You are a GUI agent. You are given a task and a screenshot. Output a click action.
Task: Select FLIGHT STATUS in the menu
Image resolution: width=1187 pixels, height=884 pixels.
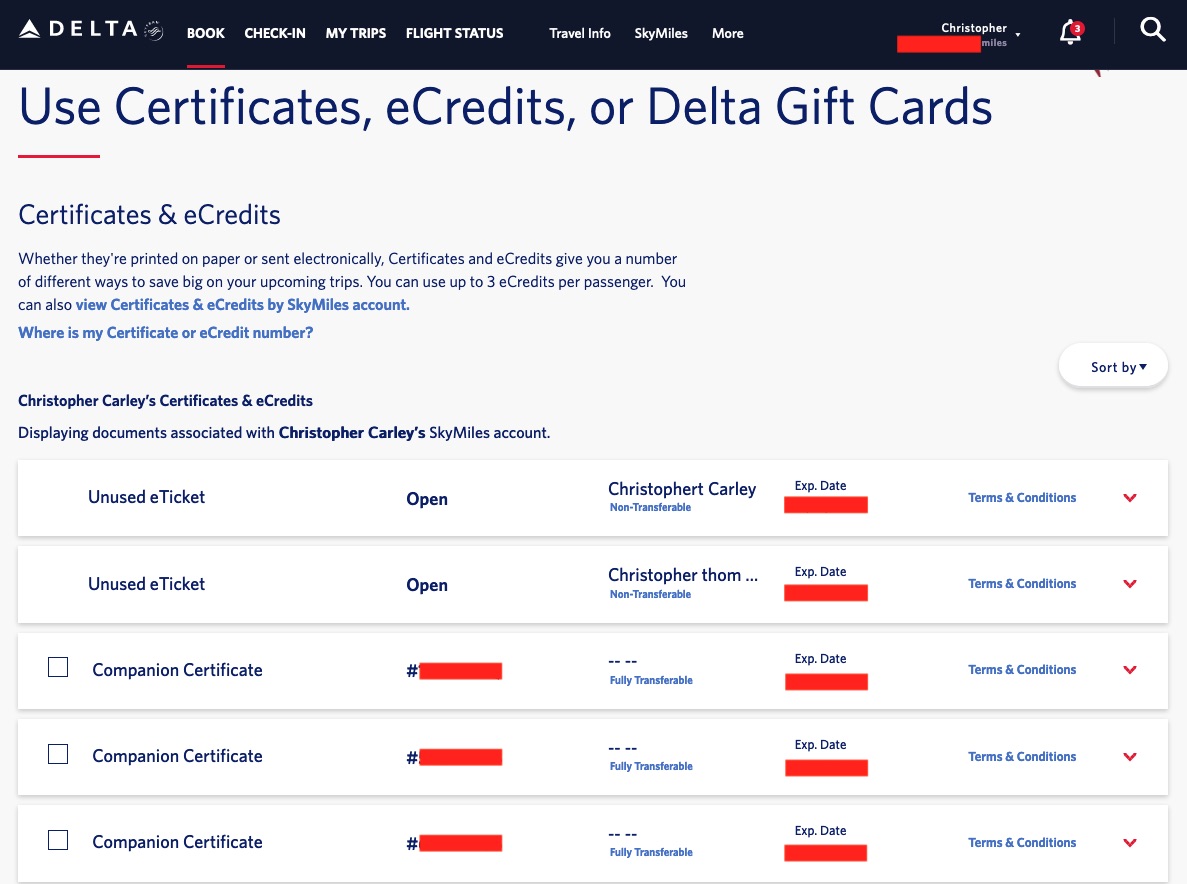point(454,33)
